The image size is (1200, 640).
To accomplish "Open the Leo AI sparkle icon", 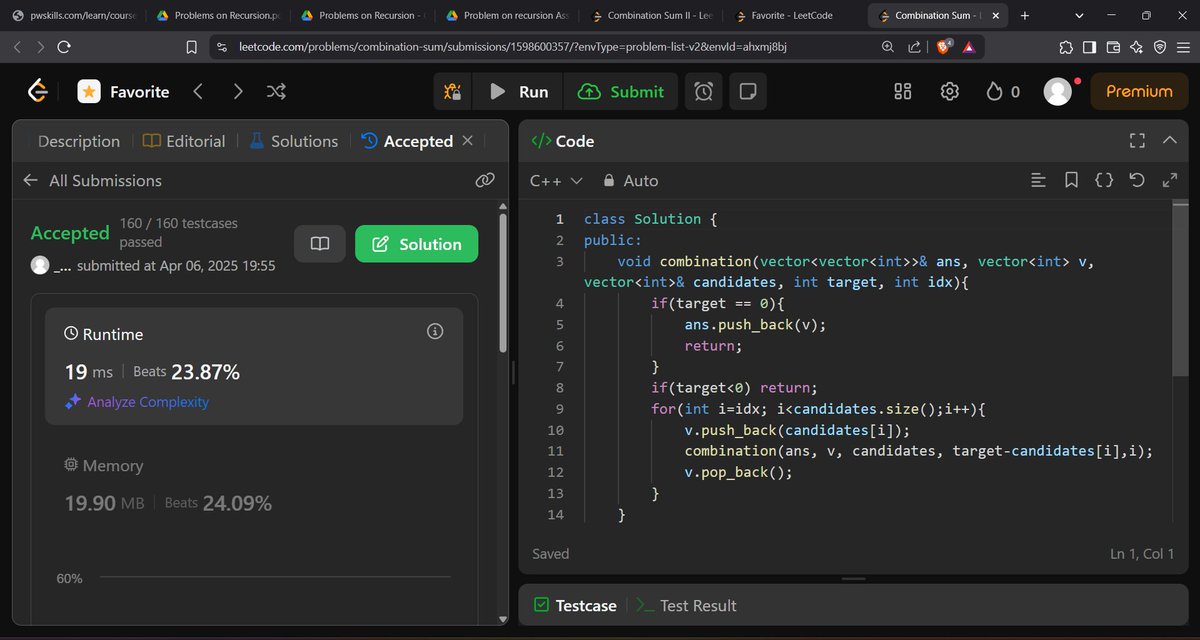I will pyautogui.click(x=1136, y=47).
